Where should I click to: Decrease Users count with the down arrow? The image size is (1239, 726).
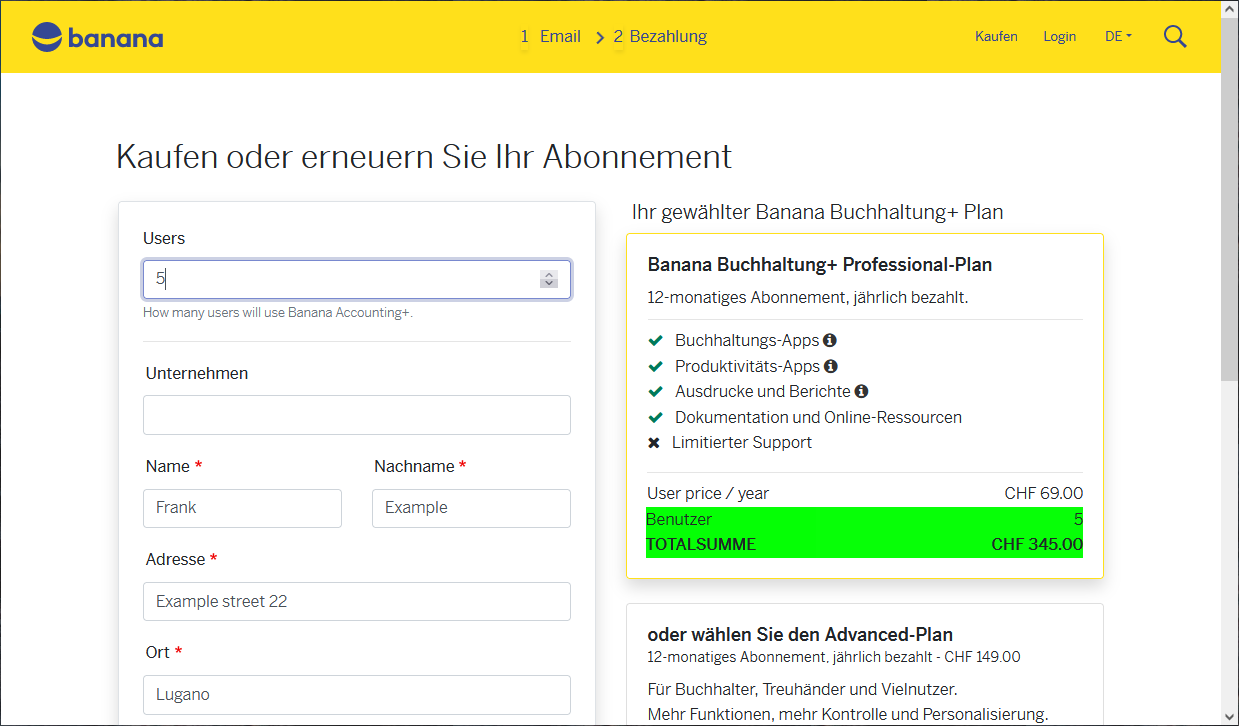coord(548,284)
